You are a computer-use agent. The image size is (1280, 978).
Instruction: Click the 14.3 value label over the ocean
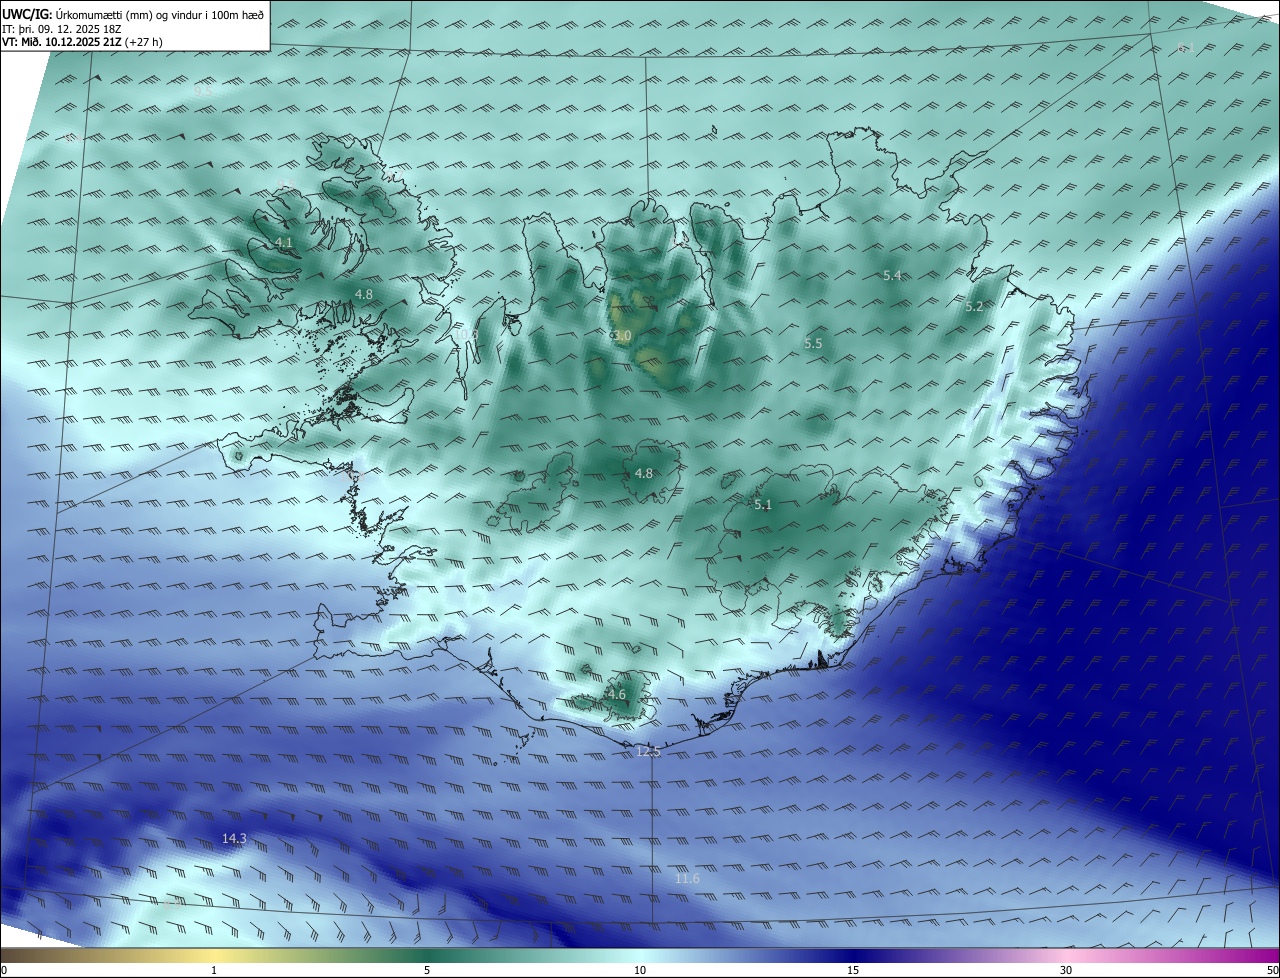pos(234,839)
